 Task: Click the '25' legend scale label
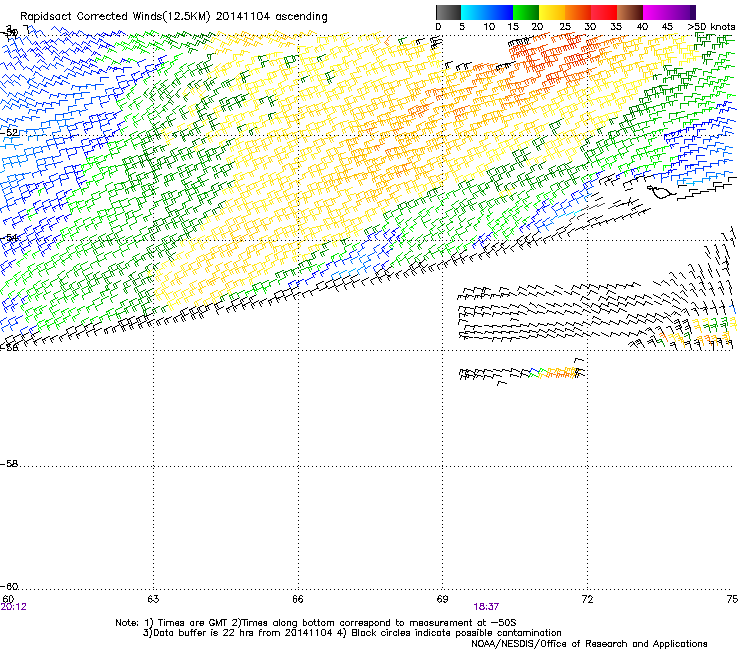[x=565, y=27]
